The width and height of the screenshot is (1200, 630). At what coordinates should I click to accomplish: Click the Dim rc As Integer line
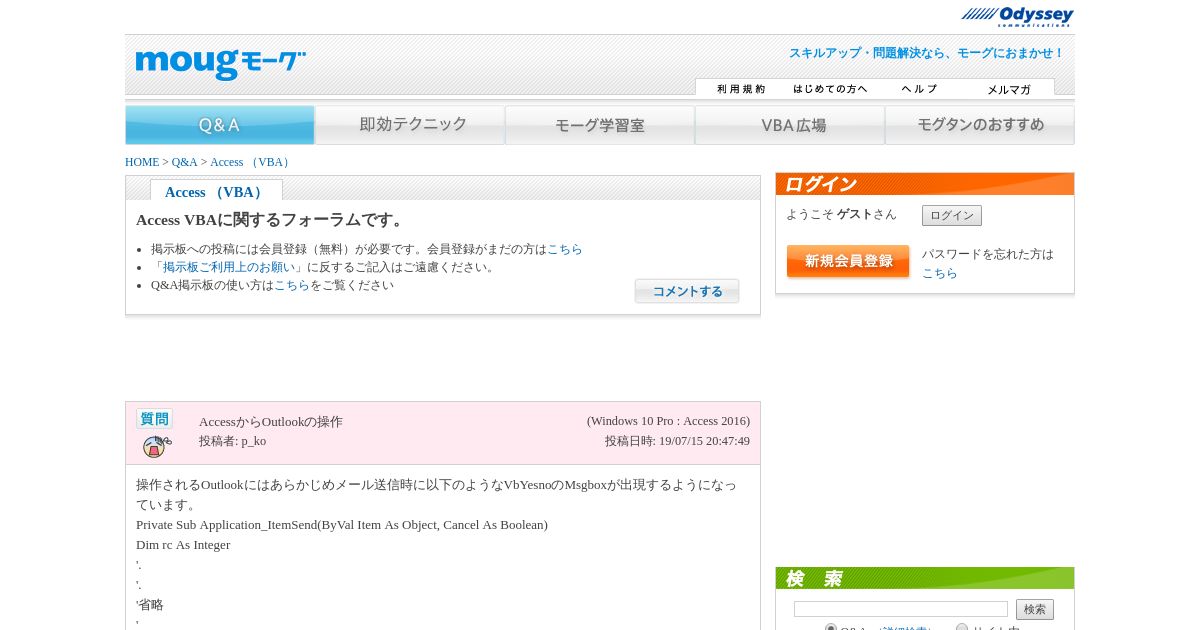pos(183,545)
